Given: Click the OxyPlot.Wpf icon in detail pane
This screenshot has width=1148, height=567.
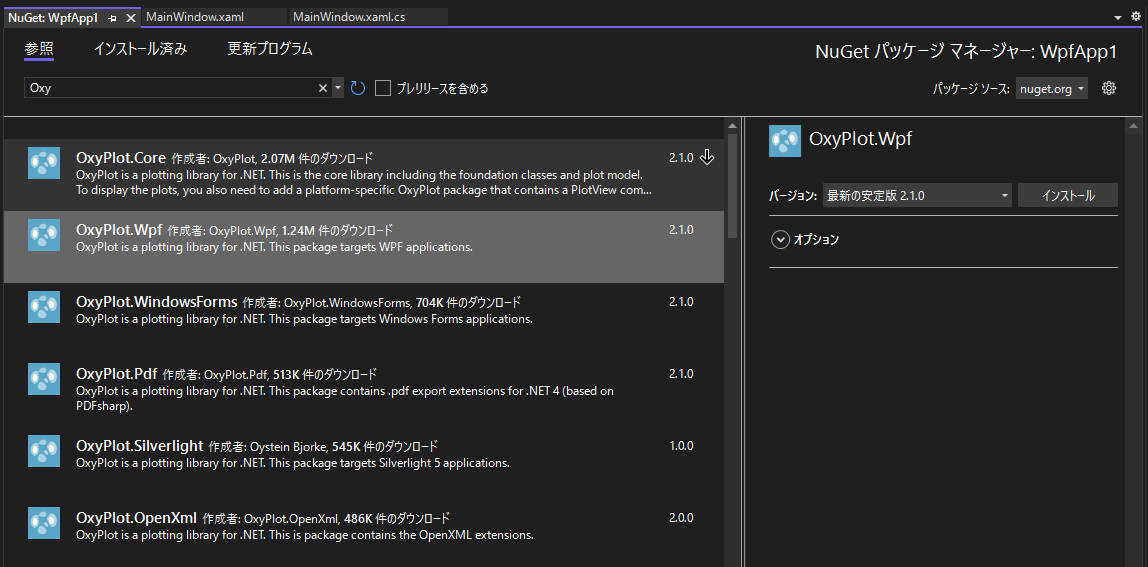Looking at the screenshot, I should pyautogui.click(x=785, y=141).
